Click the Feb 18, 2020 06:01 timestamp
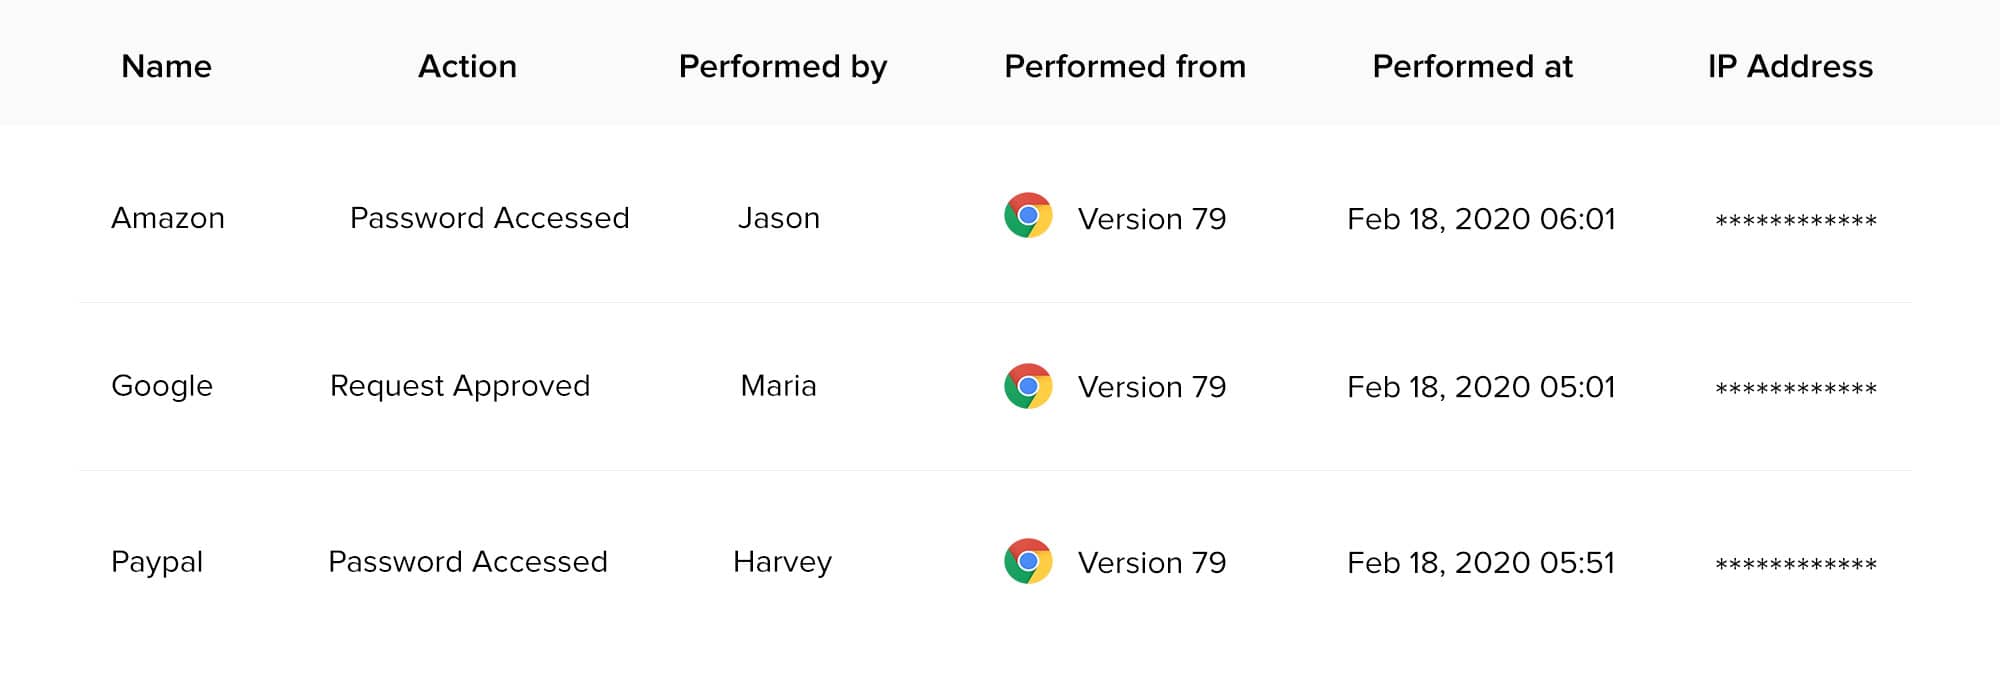The image size is (2000, 673). (1481, 219)
